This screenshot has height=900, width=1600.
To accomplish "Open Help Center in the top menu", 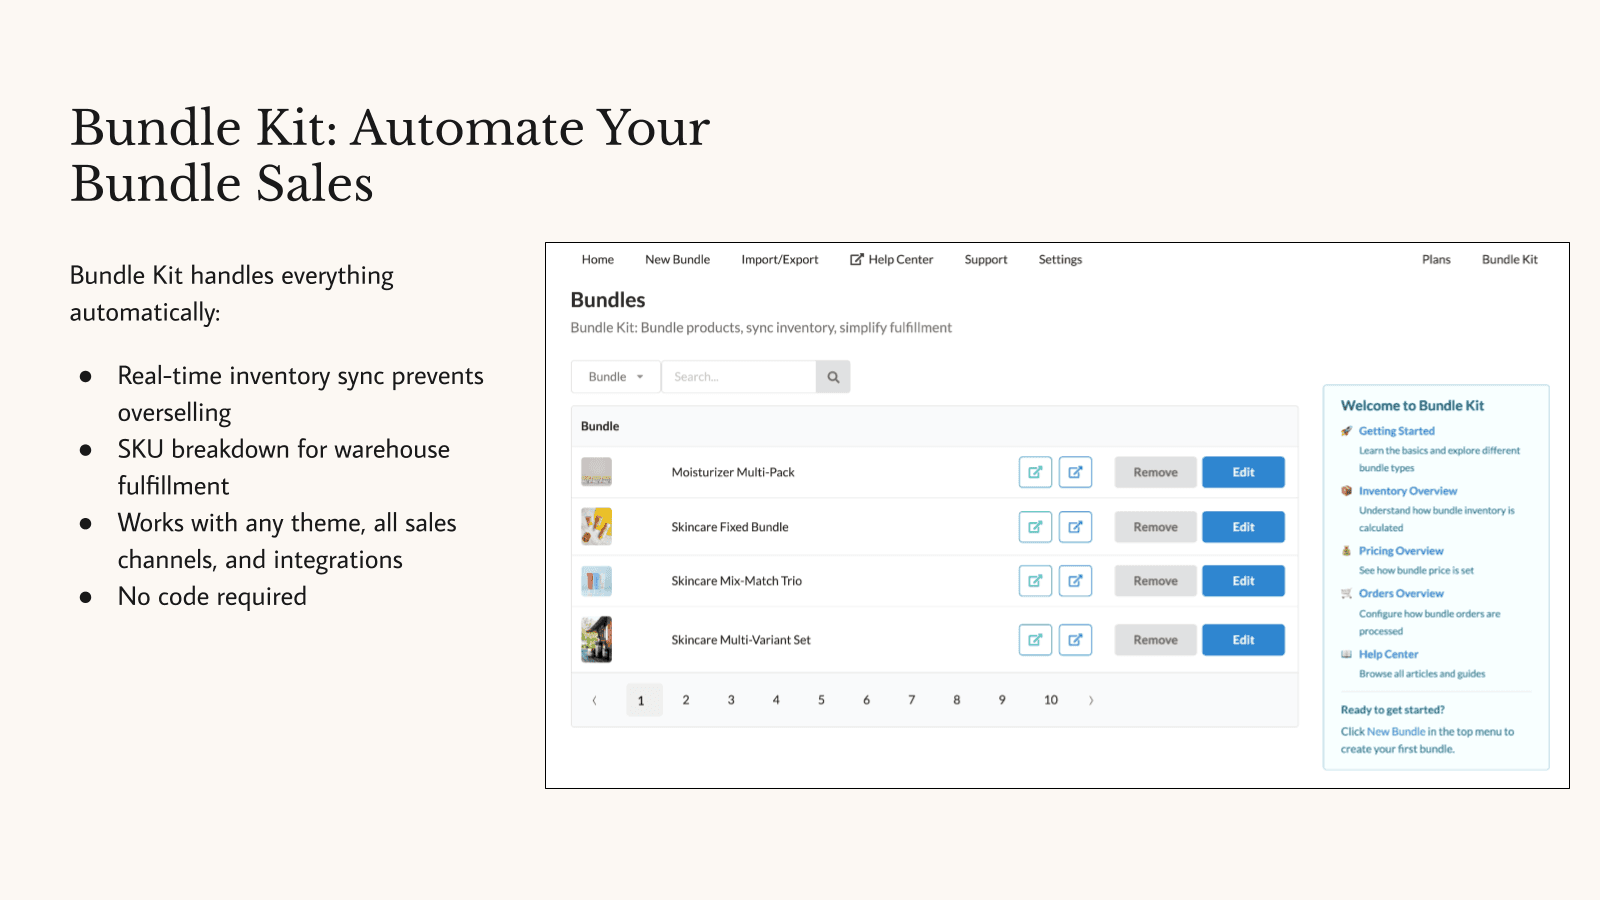I will point(892,260).
